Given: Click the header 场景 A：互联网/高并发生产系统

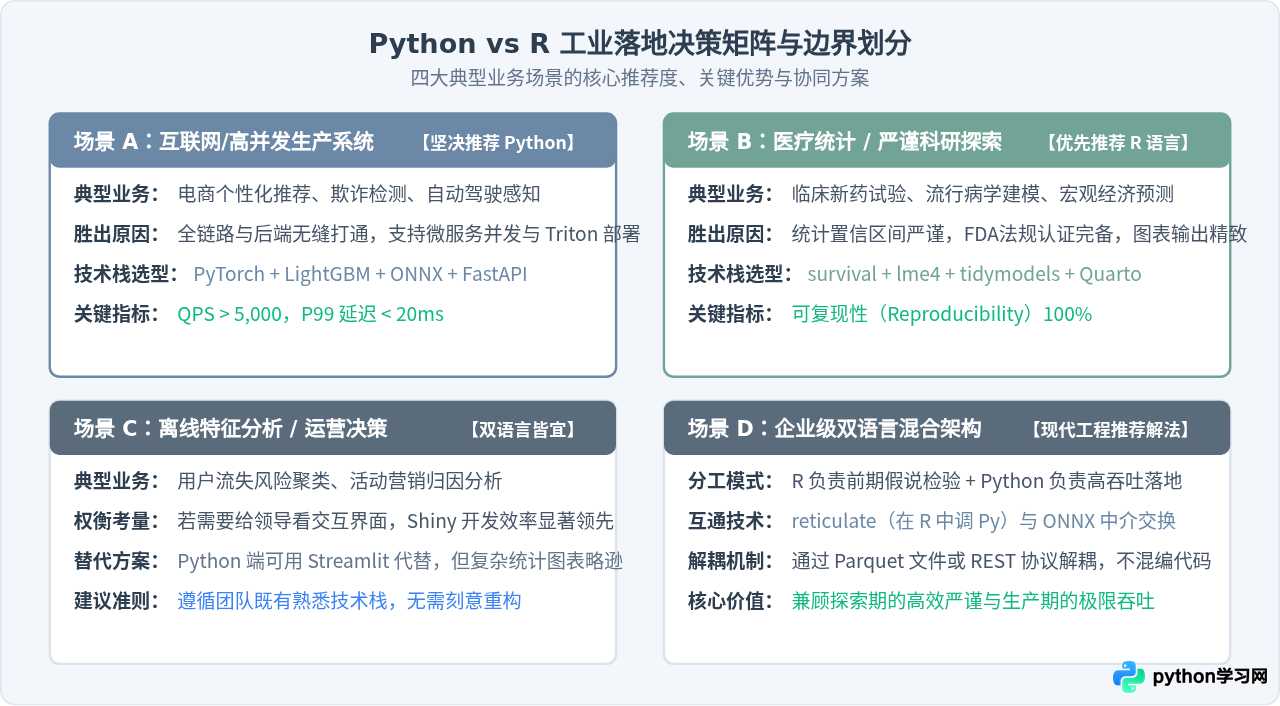Looking at the screenshot, I should click(x=224, y=141).
